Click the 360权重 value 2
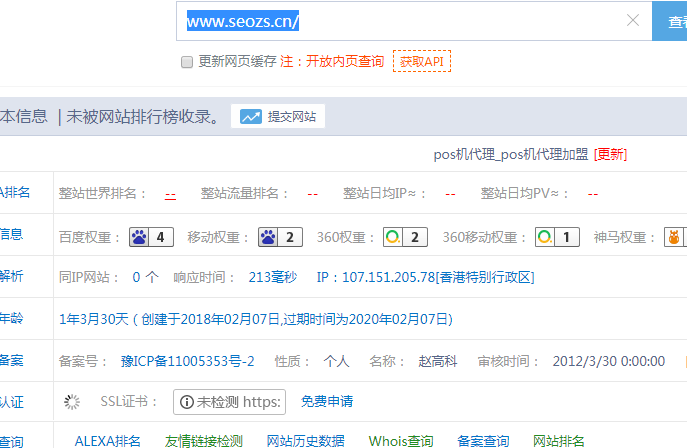Image resolution: width=687 pixels, height=448 pixels. (x=415, y=237)
